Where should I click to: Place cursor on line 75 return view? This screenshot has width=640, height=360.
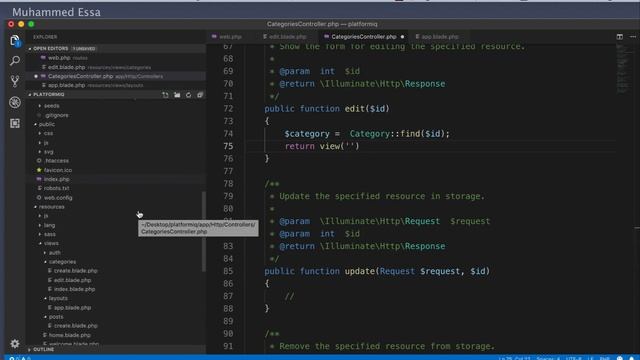pos(322,146)
